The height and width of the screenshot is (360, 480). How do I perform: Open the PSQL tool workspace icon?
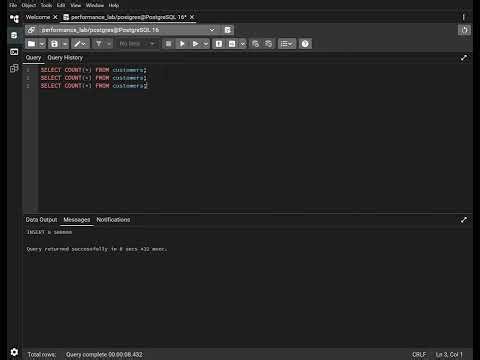[14, 52]
